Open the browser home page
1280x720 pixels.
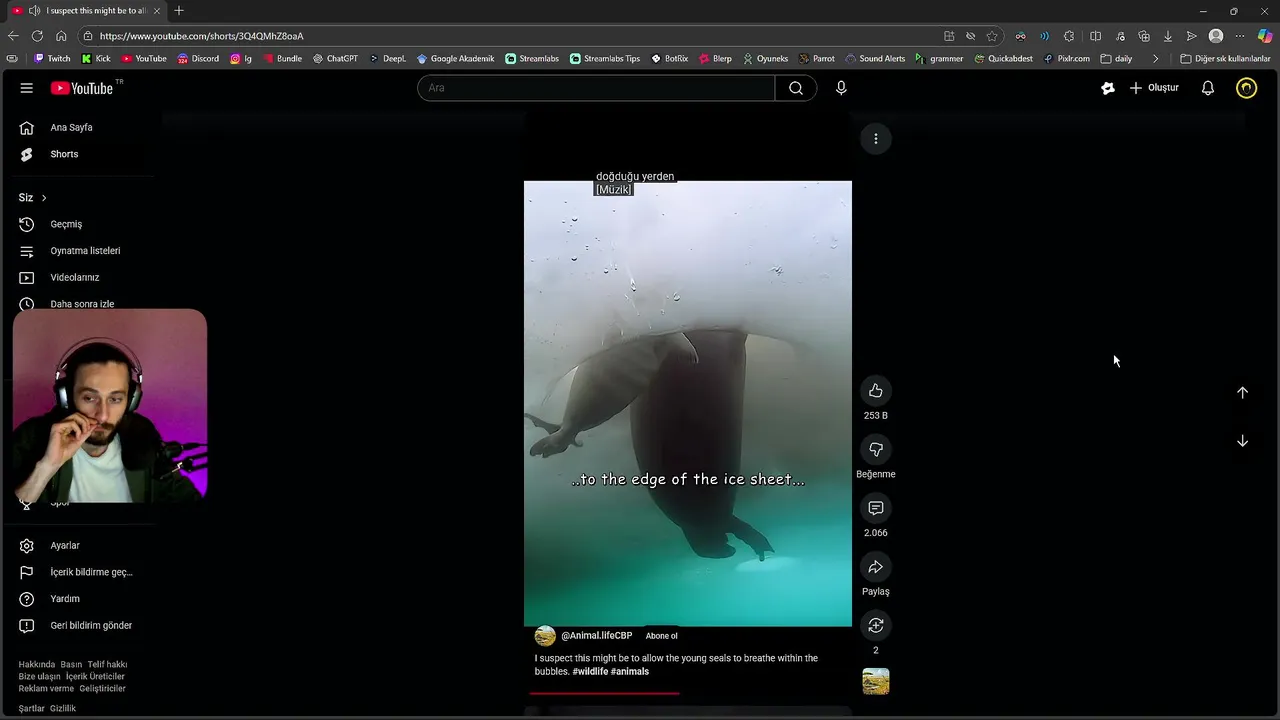click(61, 36)
